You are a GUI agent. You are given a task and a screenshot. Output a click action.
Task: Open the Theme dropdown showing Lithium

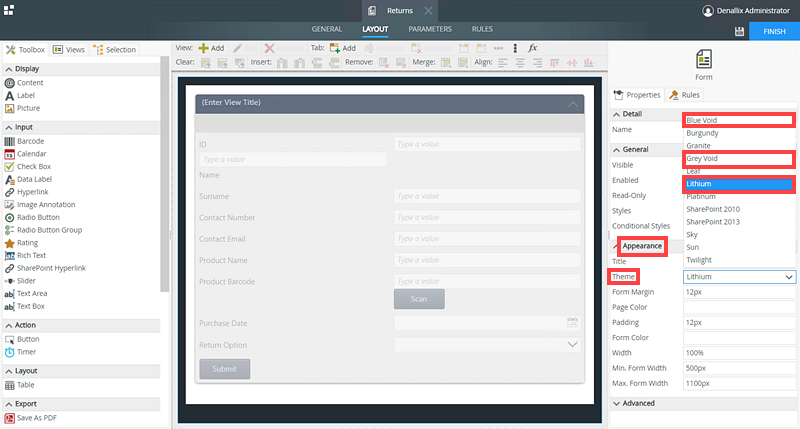coord(740,276)
